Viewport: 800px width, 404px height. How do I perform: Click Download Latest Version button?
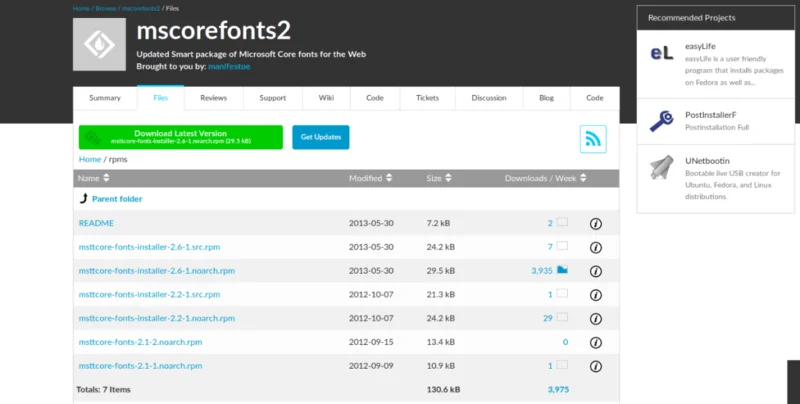(181, 137)
